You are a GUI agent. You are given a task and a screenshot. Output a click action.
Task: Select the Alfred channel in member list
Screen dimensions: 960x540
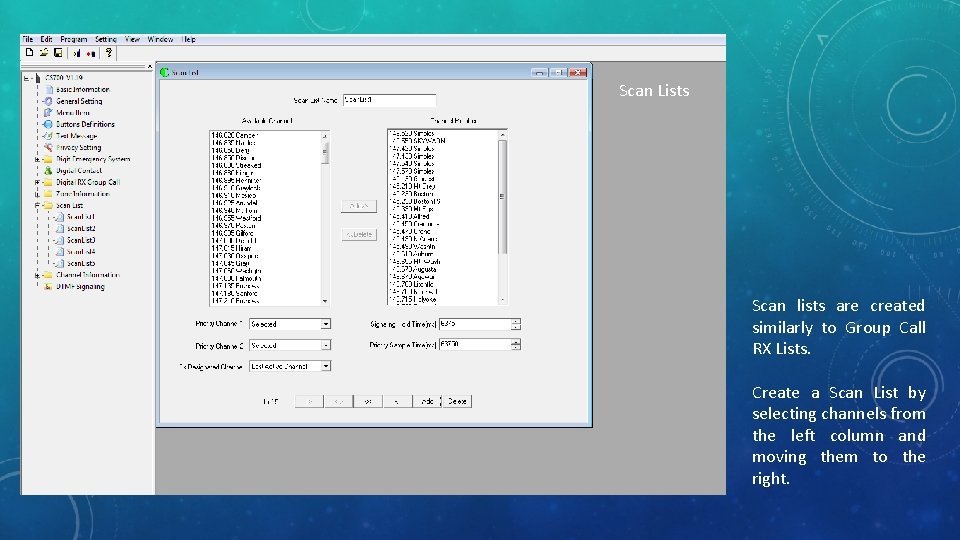coord(410,217)
